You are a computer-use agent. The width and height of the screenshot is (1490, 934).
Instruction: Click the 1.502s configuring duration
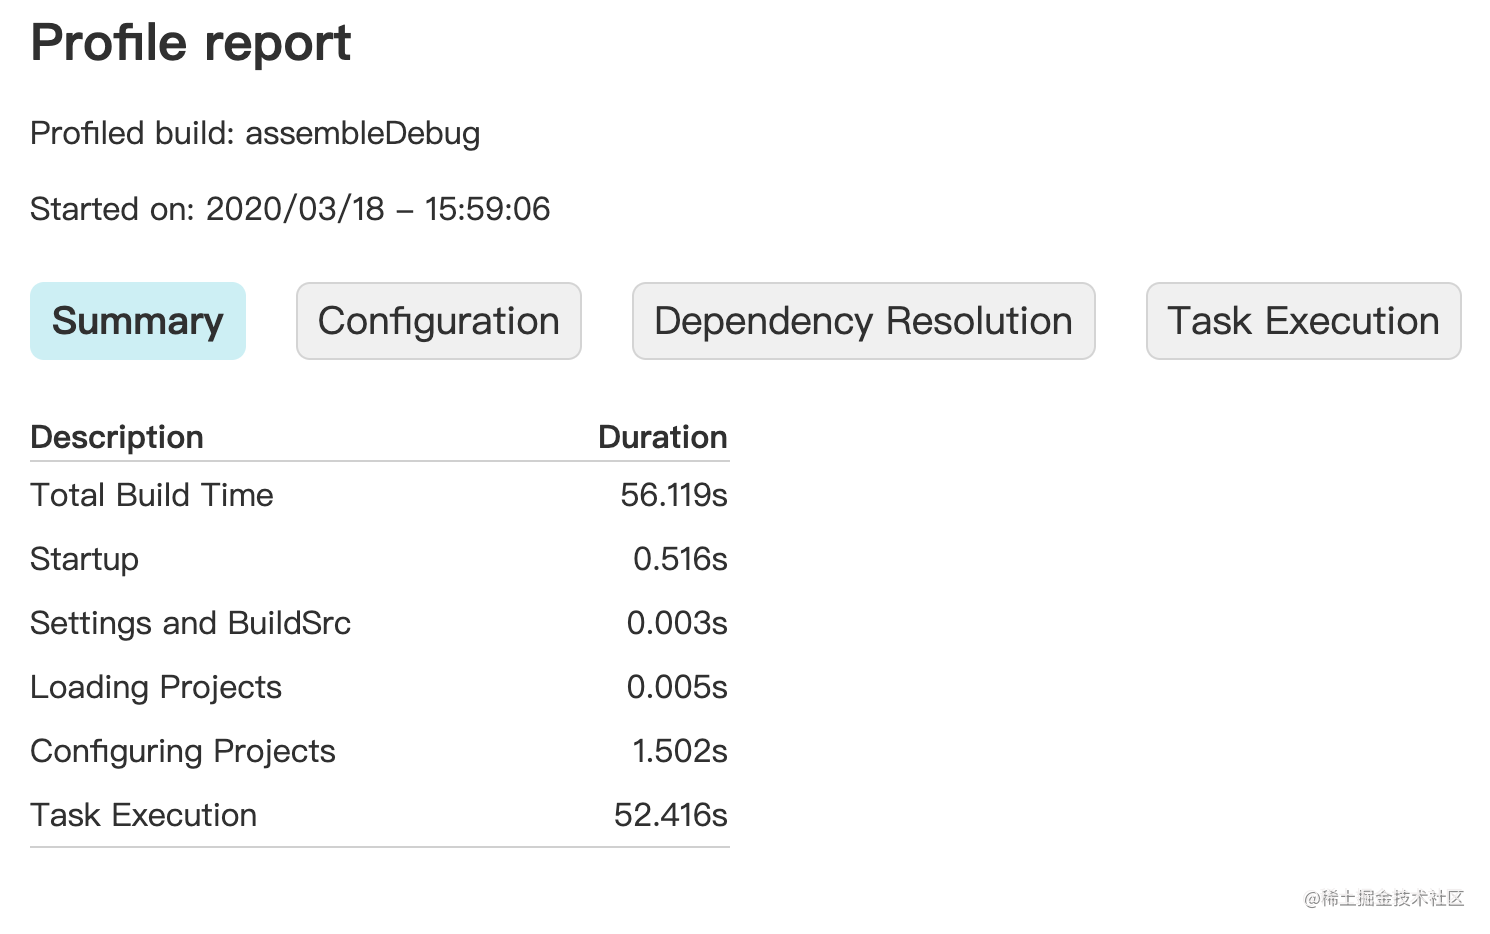[680, 751]
